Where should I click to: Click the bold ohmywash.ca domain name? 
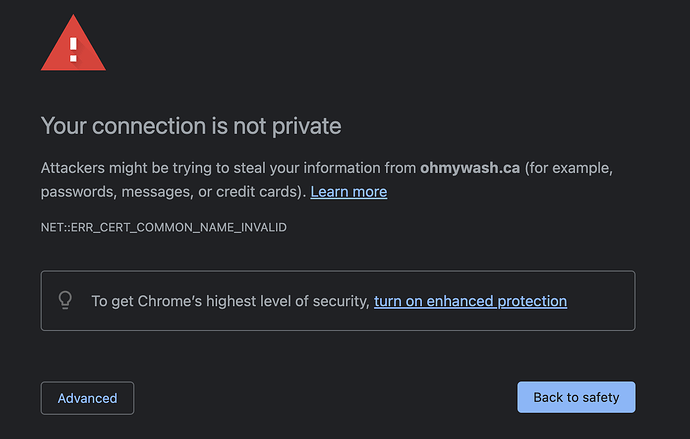(x=470, y=168)
